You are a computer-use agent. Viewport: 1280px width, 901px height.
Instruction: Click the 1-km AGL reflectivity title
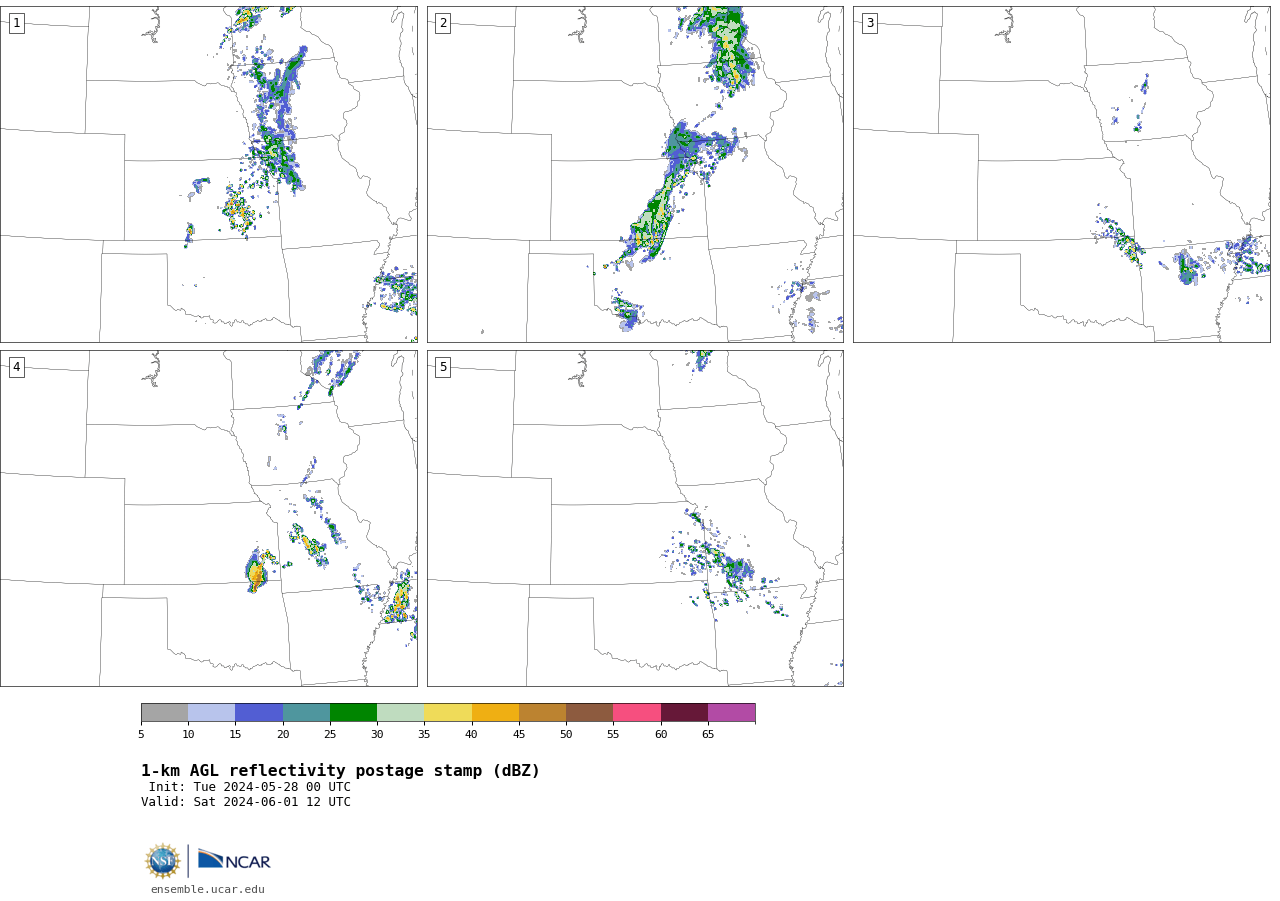click(340, 771)
